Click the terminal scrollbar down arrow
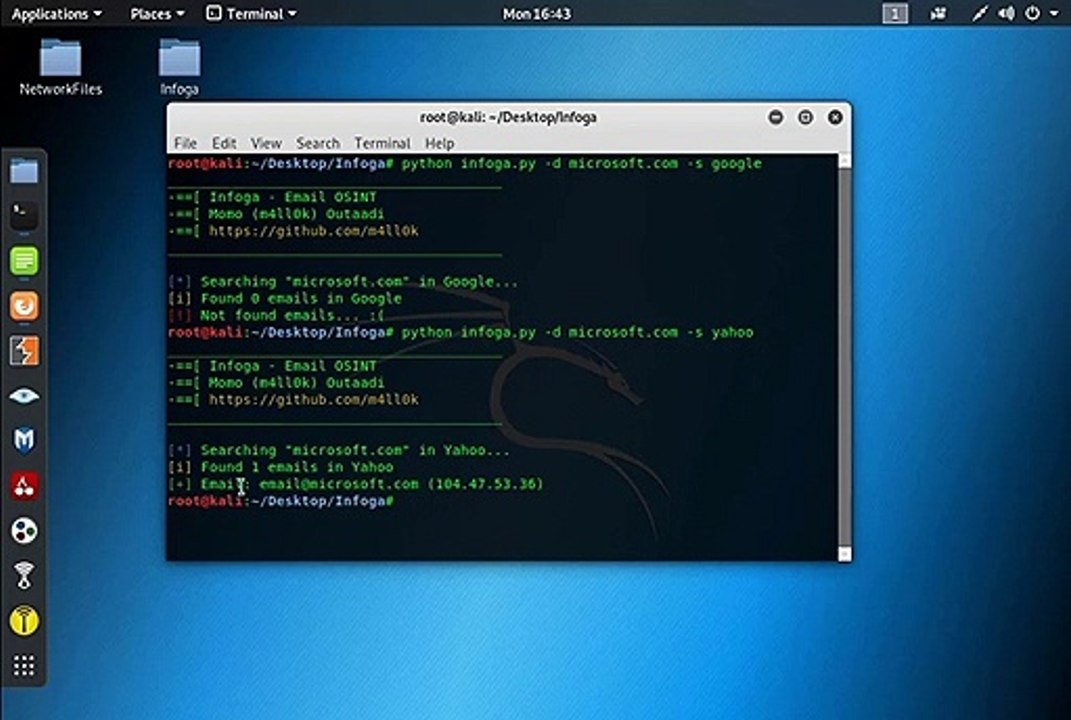This screenshot has width=1071, height=720. tap(844, 554)
